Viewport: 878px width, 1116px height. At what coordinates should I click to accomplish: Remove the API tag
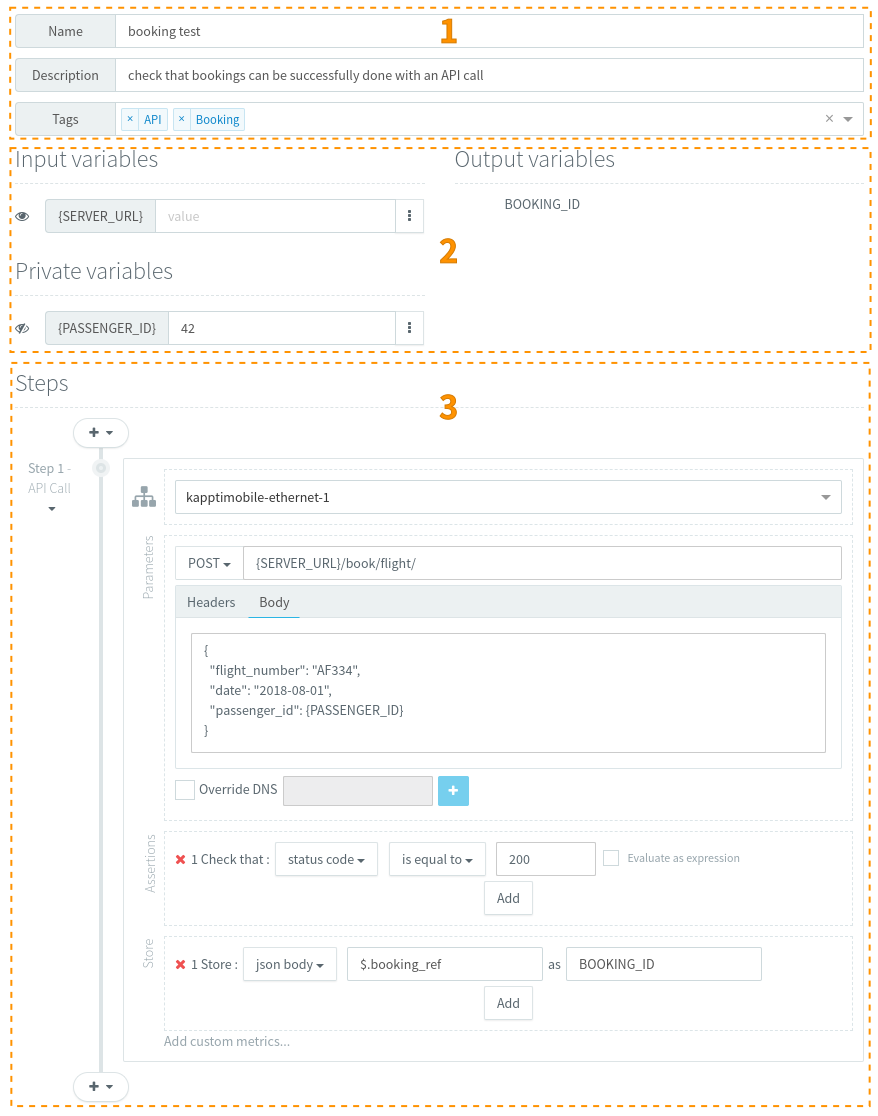coord(130,119)
